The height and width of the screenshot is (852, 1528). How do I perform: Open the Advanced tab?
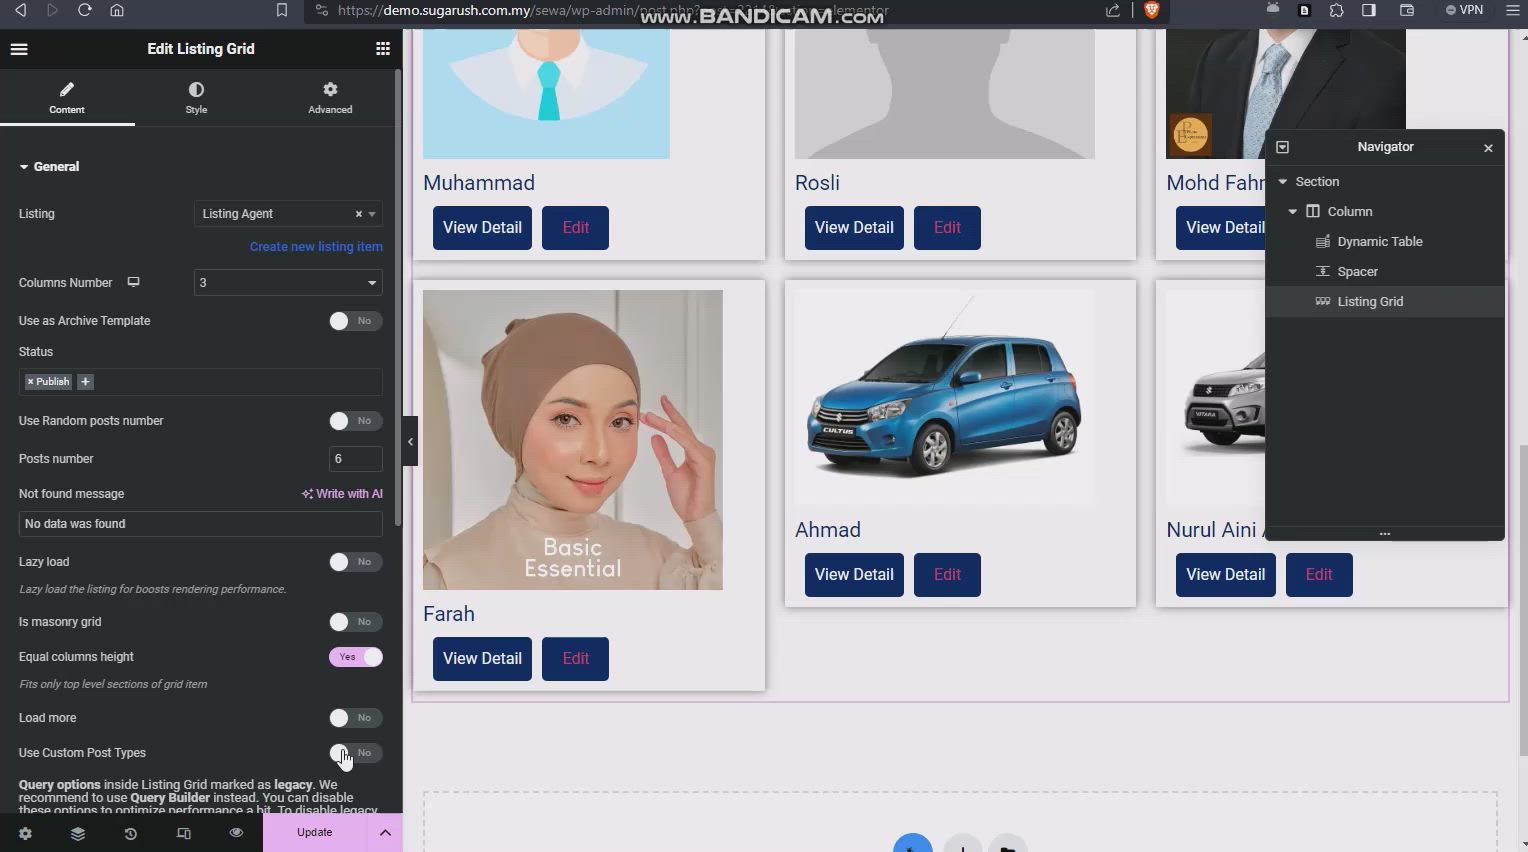click(x=330, y=98)
